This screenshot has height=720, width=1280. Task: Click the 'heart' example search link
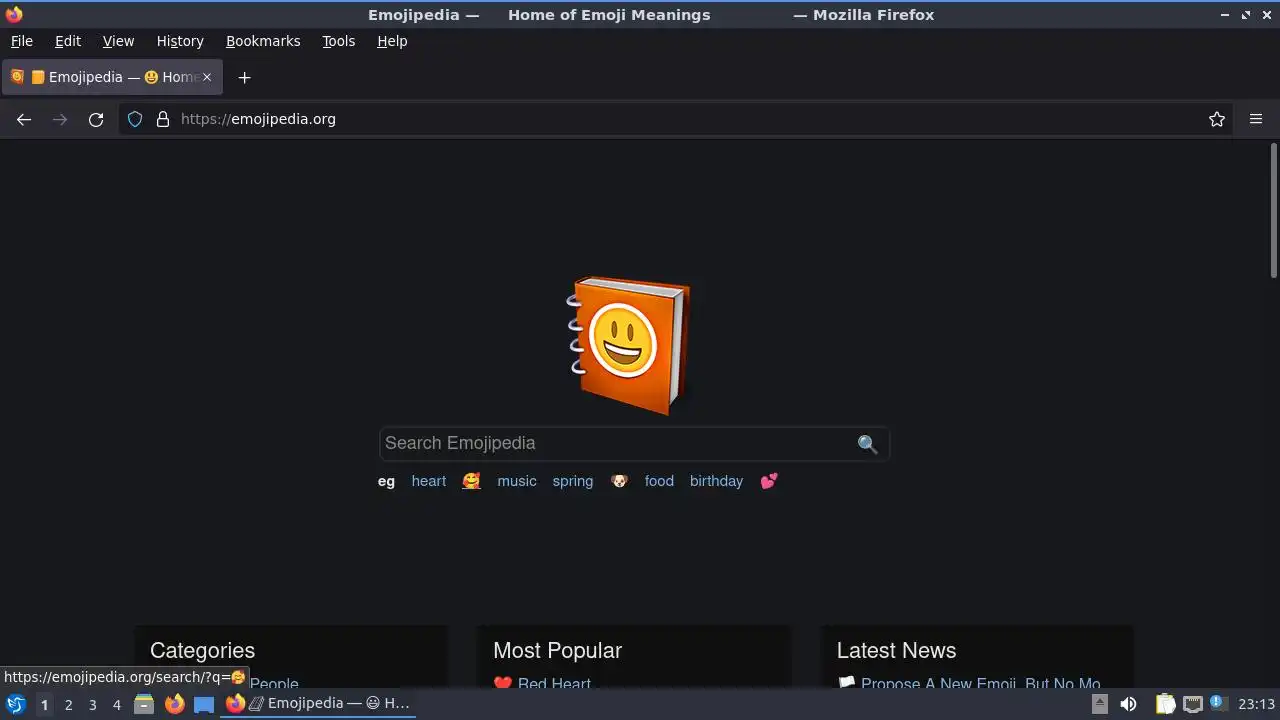(x=429, y=481)
